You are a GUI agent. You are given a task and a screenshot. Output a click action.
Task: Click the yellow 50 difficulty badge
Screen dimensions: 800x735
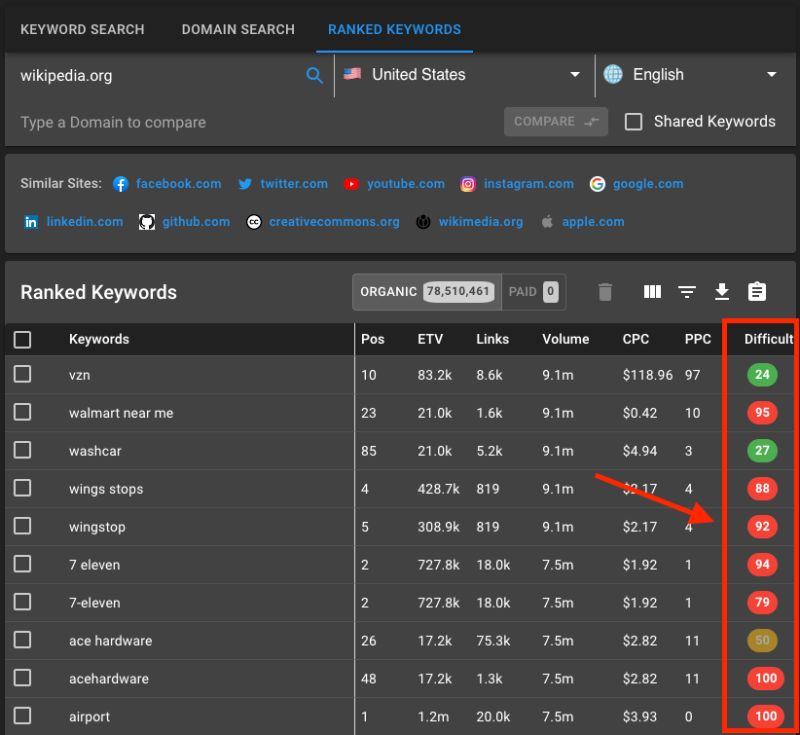(762, 640)
